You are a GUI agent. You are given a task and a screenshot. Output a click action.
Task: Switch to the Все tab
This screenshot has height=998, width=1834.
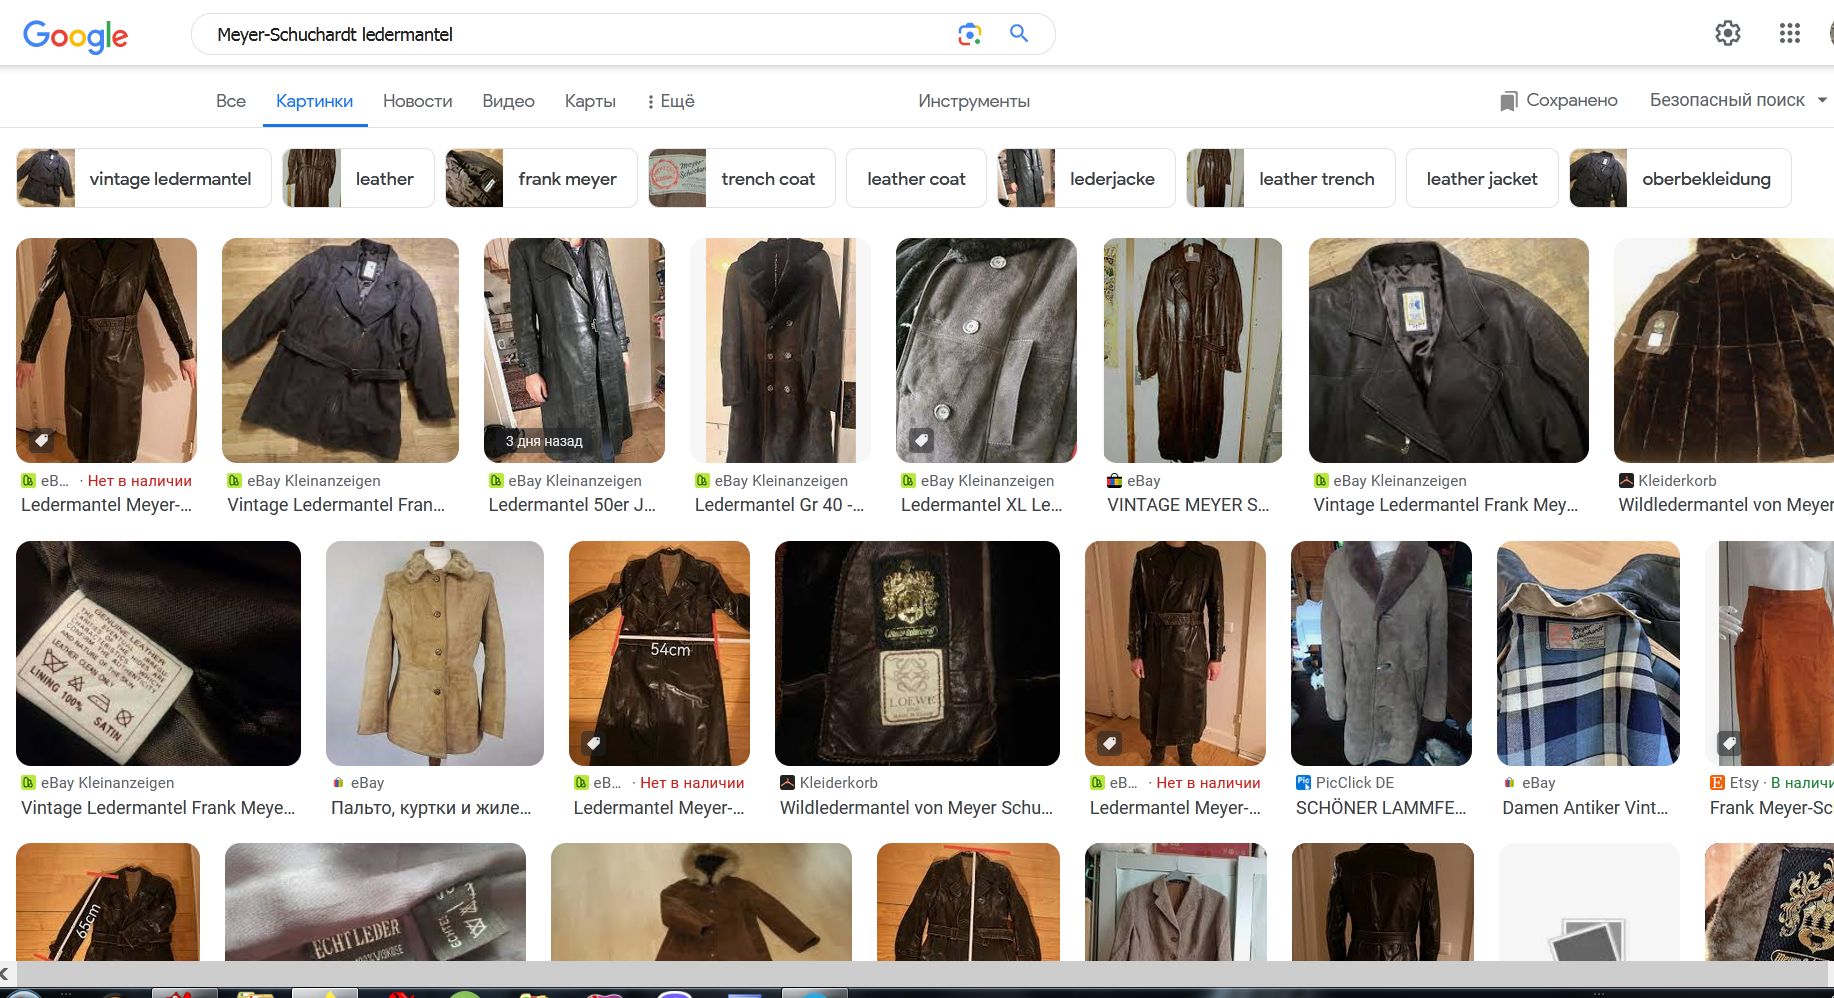[231, 101]
